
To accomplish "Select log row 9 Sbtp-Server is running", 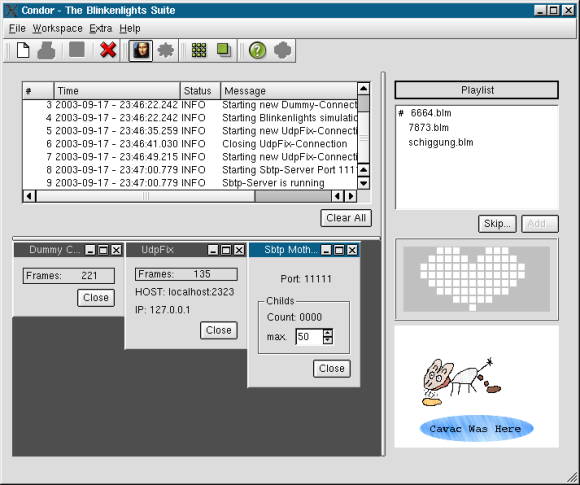I will pyautogui.click(x=190, y=183).
